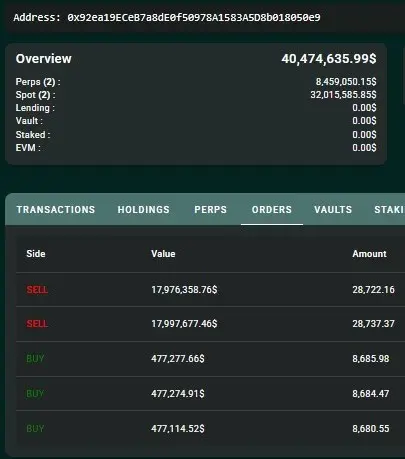The image size is (405, 459).
Task: Sort orders by Amount column header
Action: [369, 254]
